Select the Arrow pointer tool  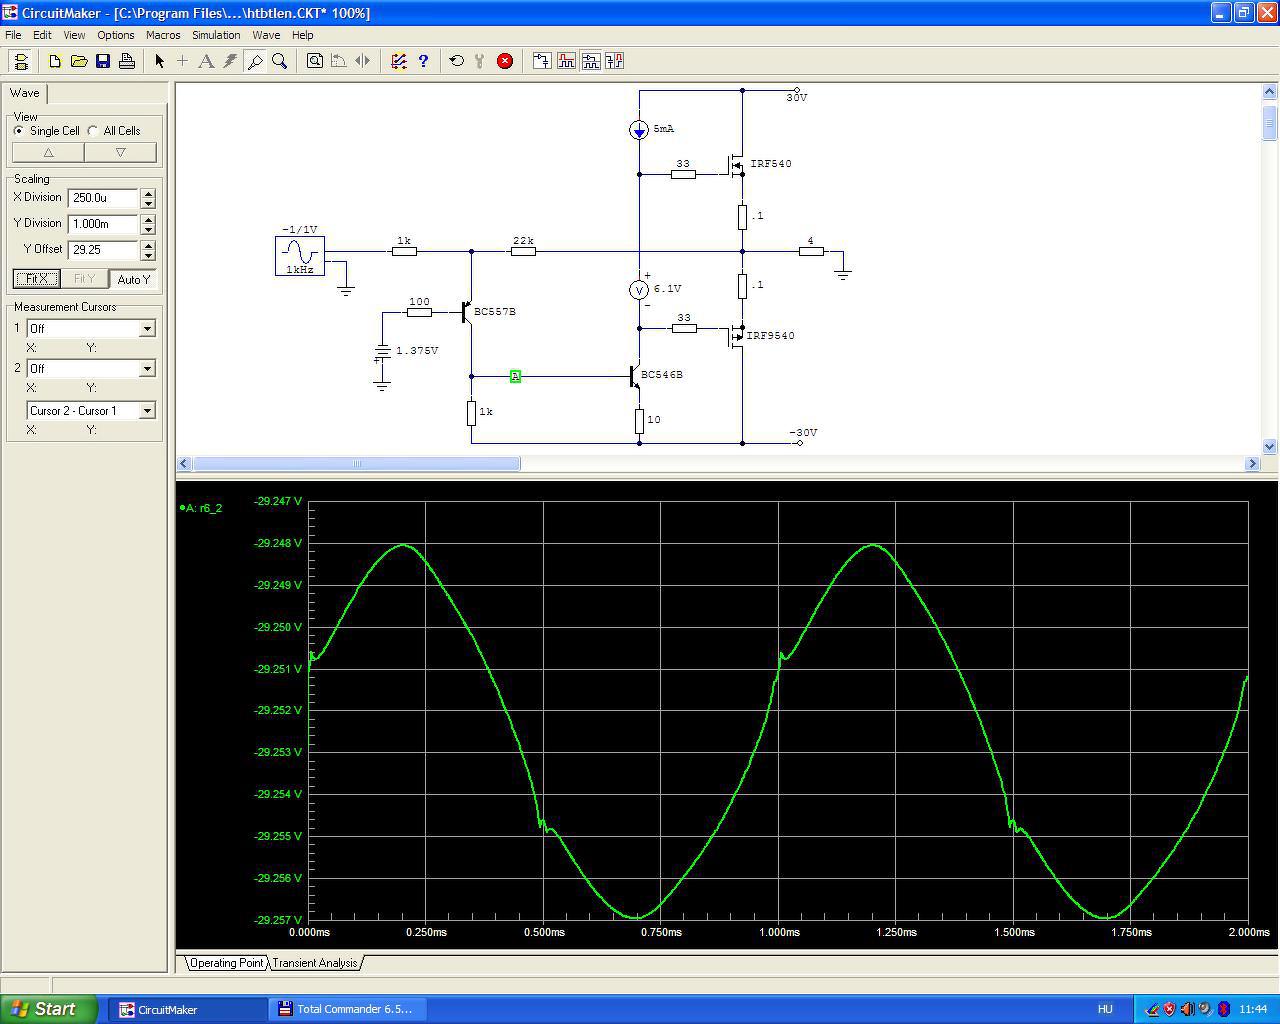click(159, 61)
